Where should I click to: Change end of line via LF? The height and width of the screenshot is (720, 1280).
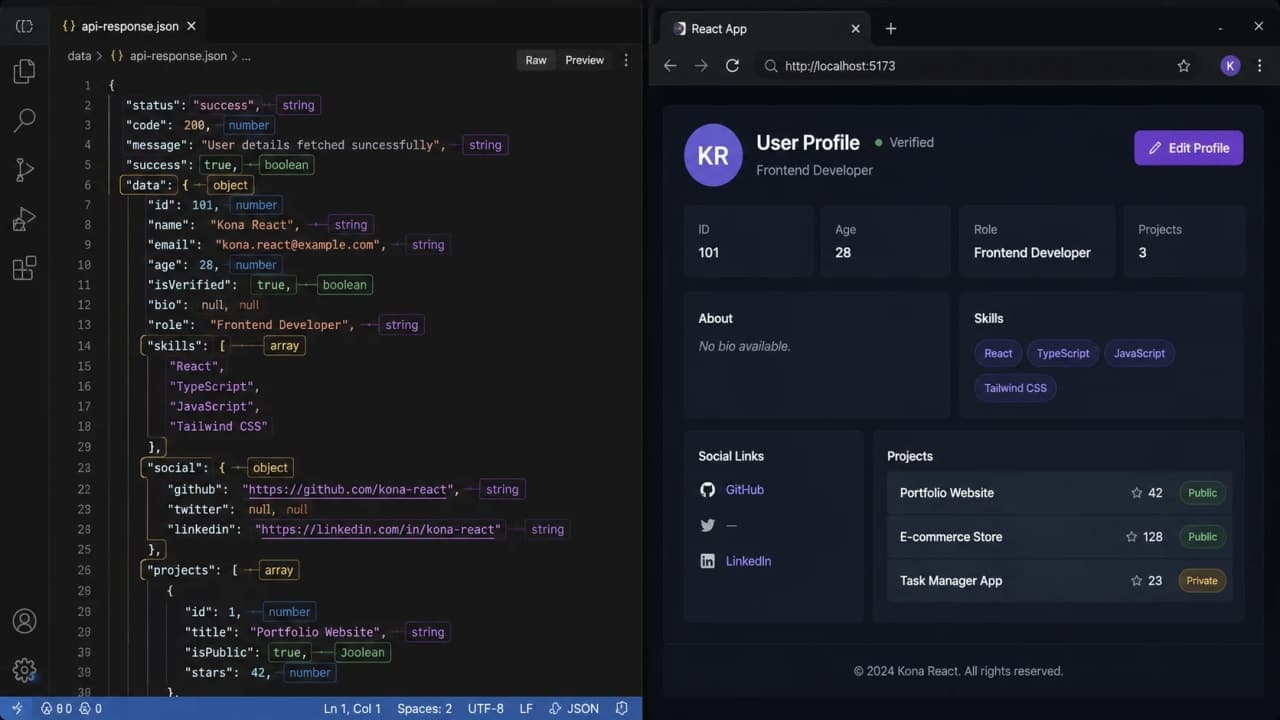[526, 708]
